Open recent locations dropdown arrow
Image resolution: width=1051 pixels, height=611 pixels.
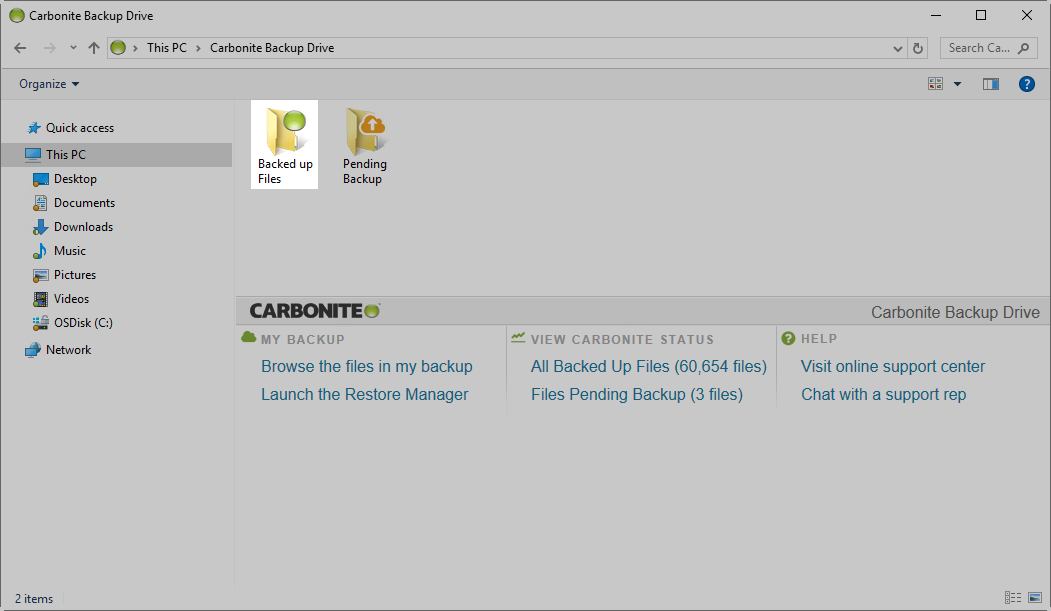(73, 48)
